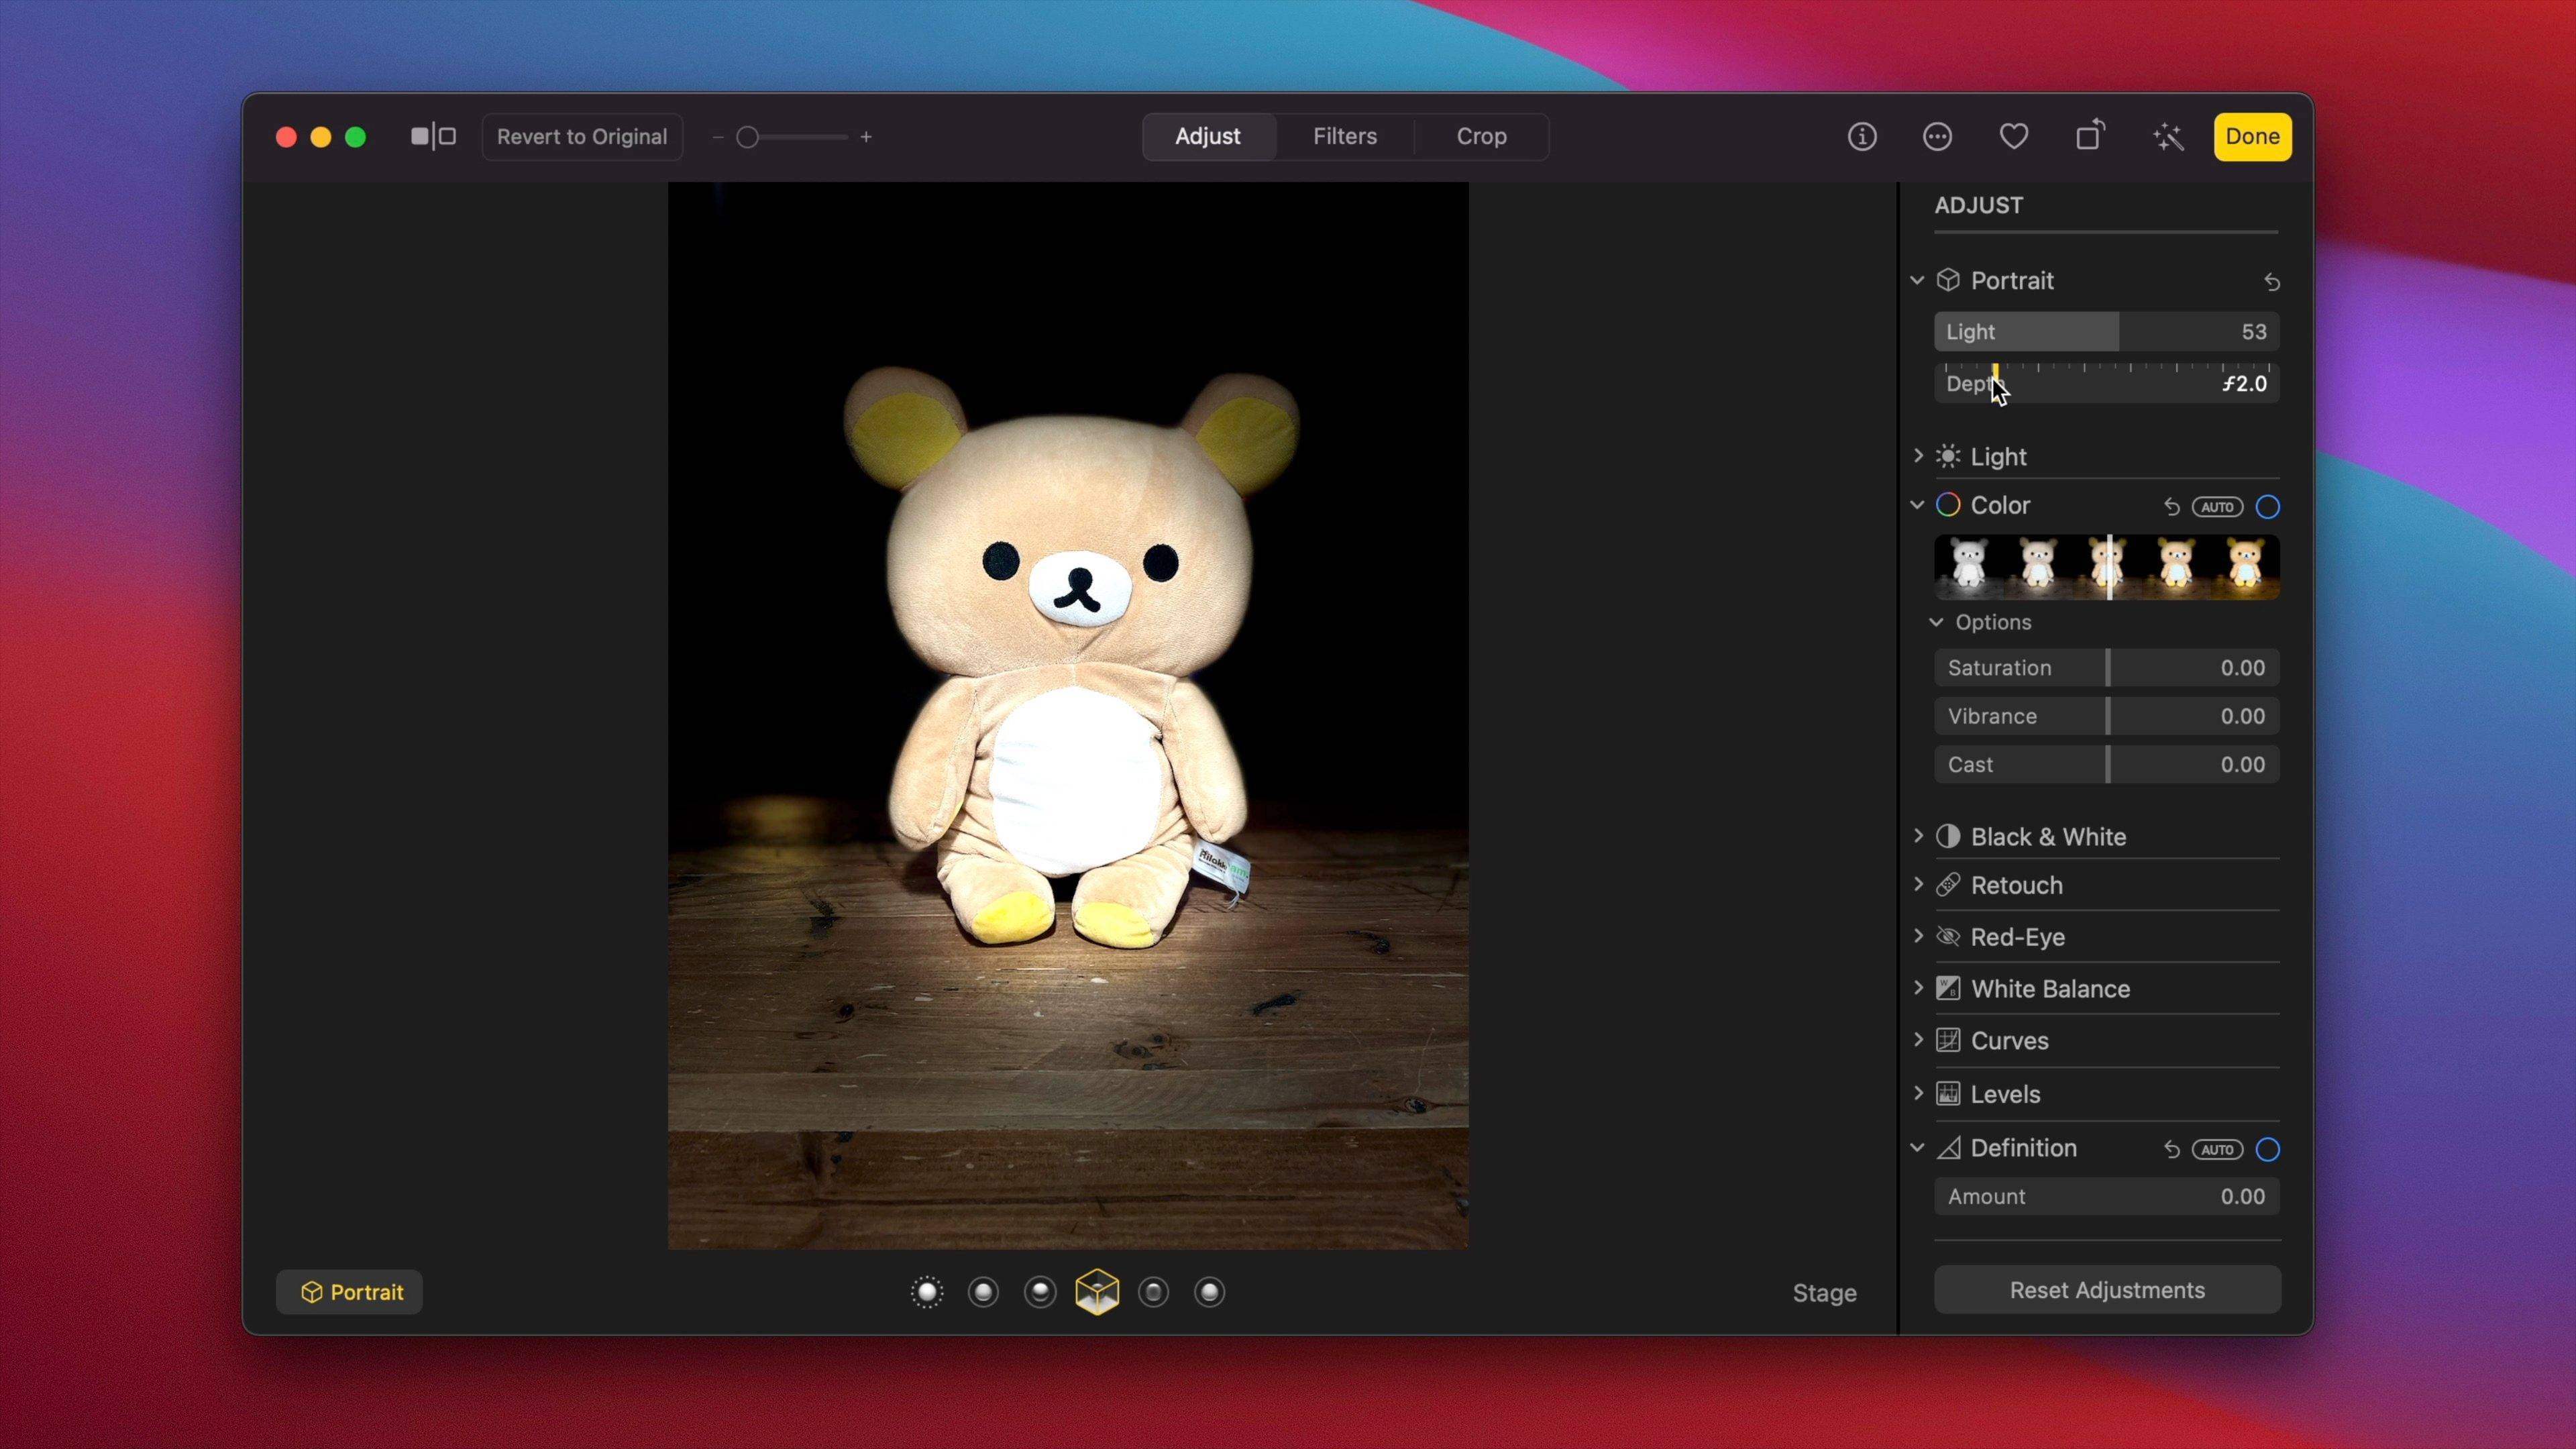
Task: Open the More options ellipsis menu
Action: tap(1937, 136)
